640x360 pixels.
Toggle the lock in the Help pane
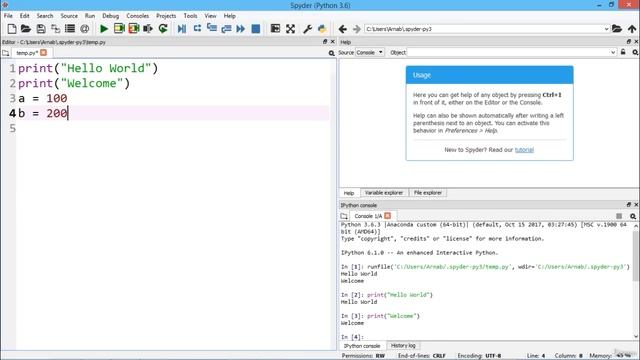pyautogui.click(x=623, y=52)
